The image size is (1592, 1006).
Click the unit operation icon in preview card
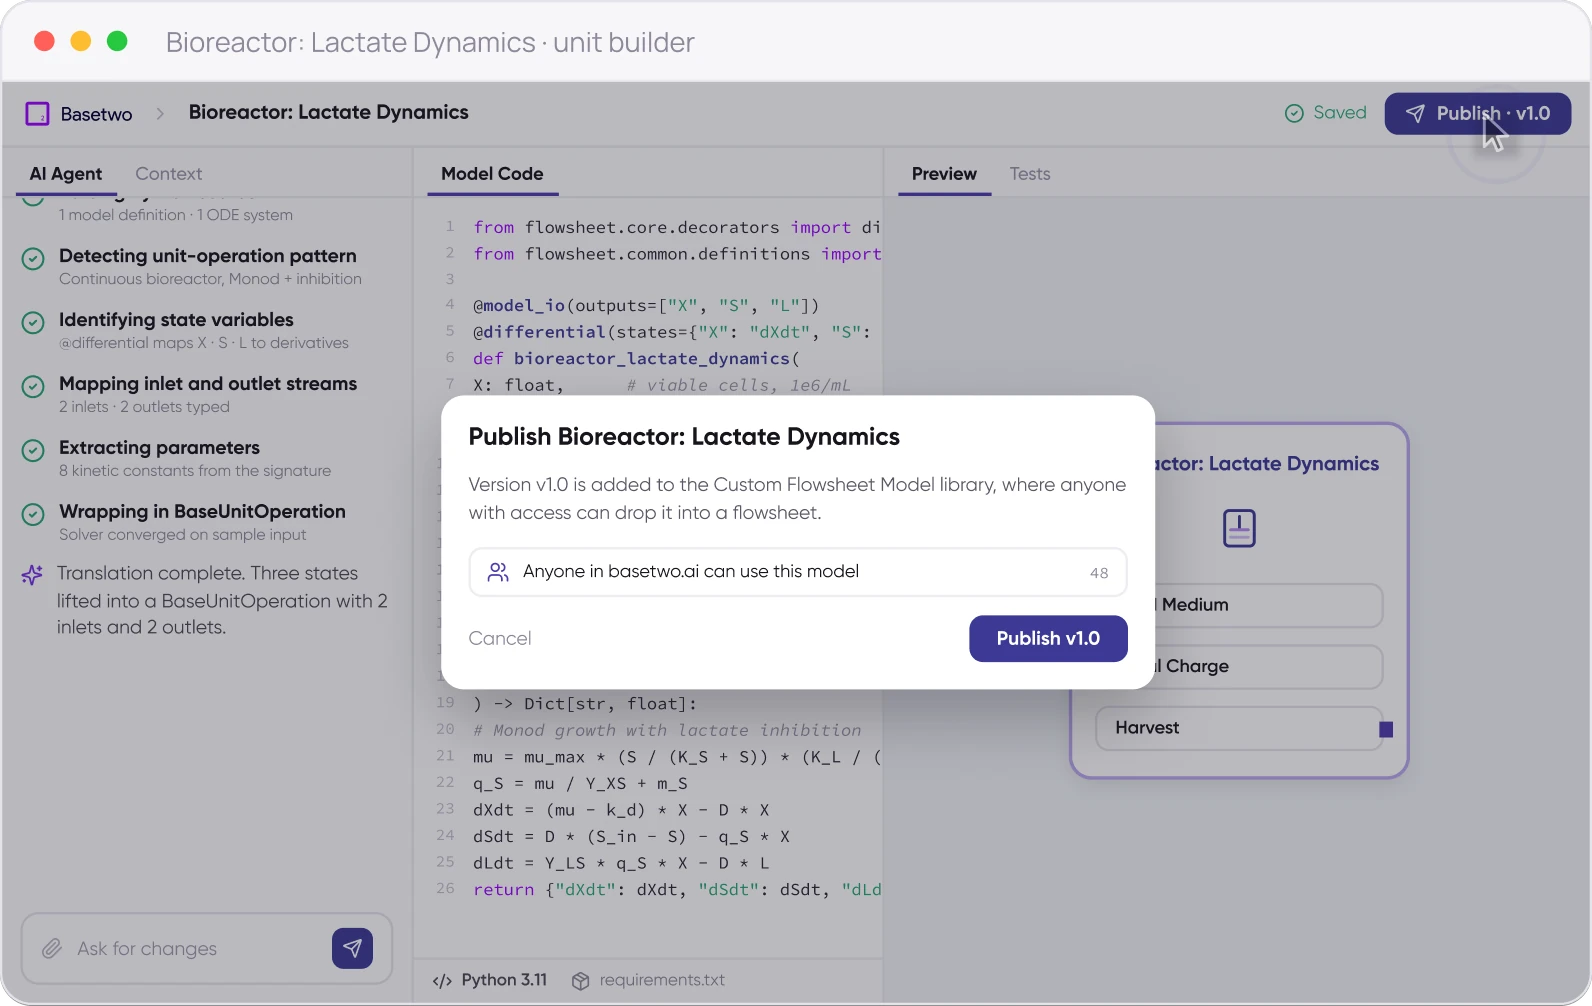1239,528
